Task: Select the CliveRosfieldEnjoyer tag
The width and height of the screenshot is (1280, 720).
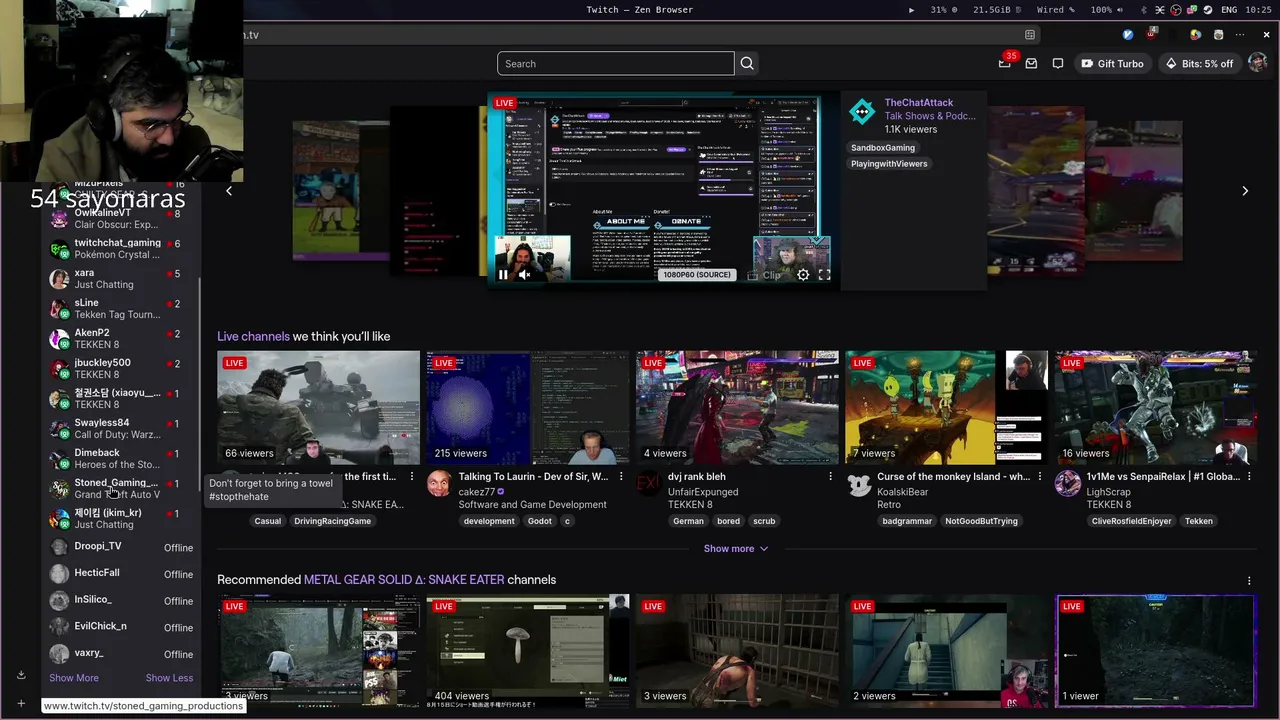Action: pyautogui.click(x=1132, y=521)
